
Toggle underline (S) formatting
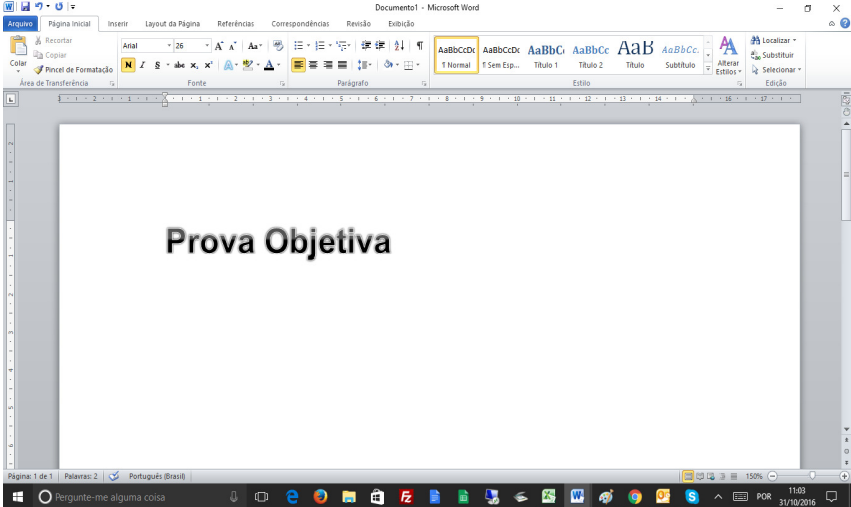157,65
